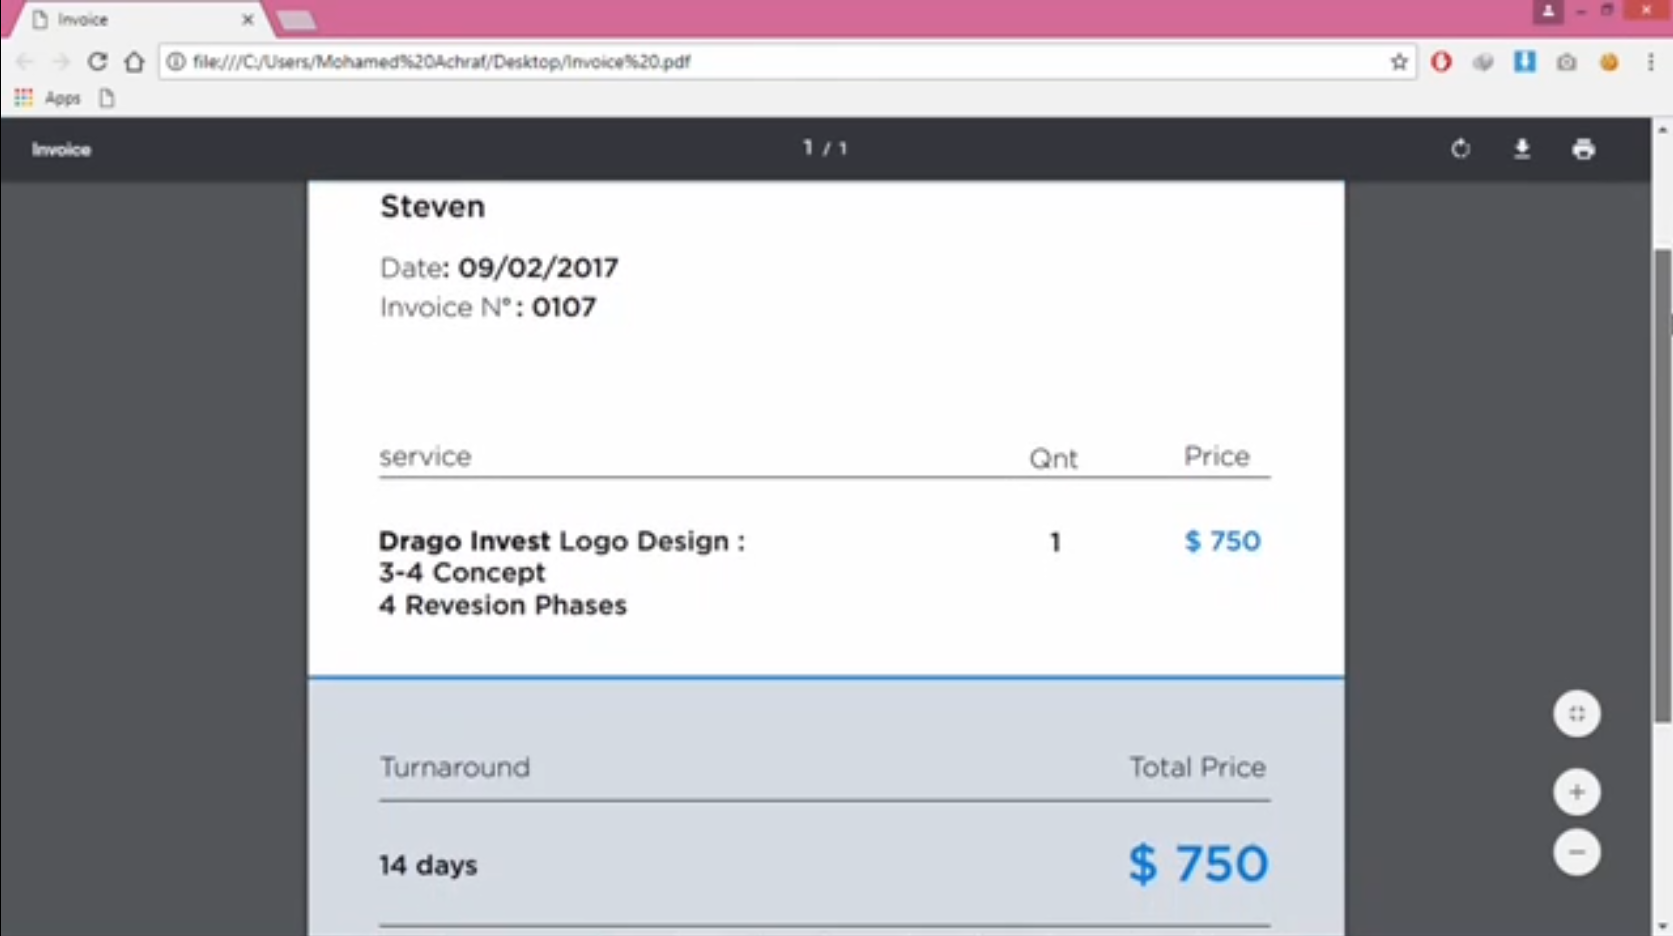This screenshot has height=936, width=1673.
Task: Rotate the PDF clockwise
Action: tap(1460, 149)
